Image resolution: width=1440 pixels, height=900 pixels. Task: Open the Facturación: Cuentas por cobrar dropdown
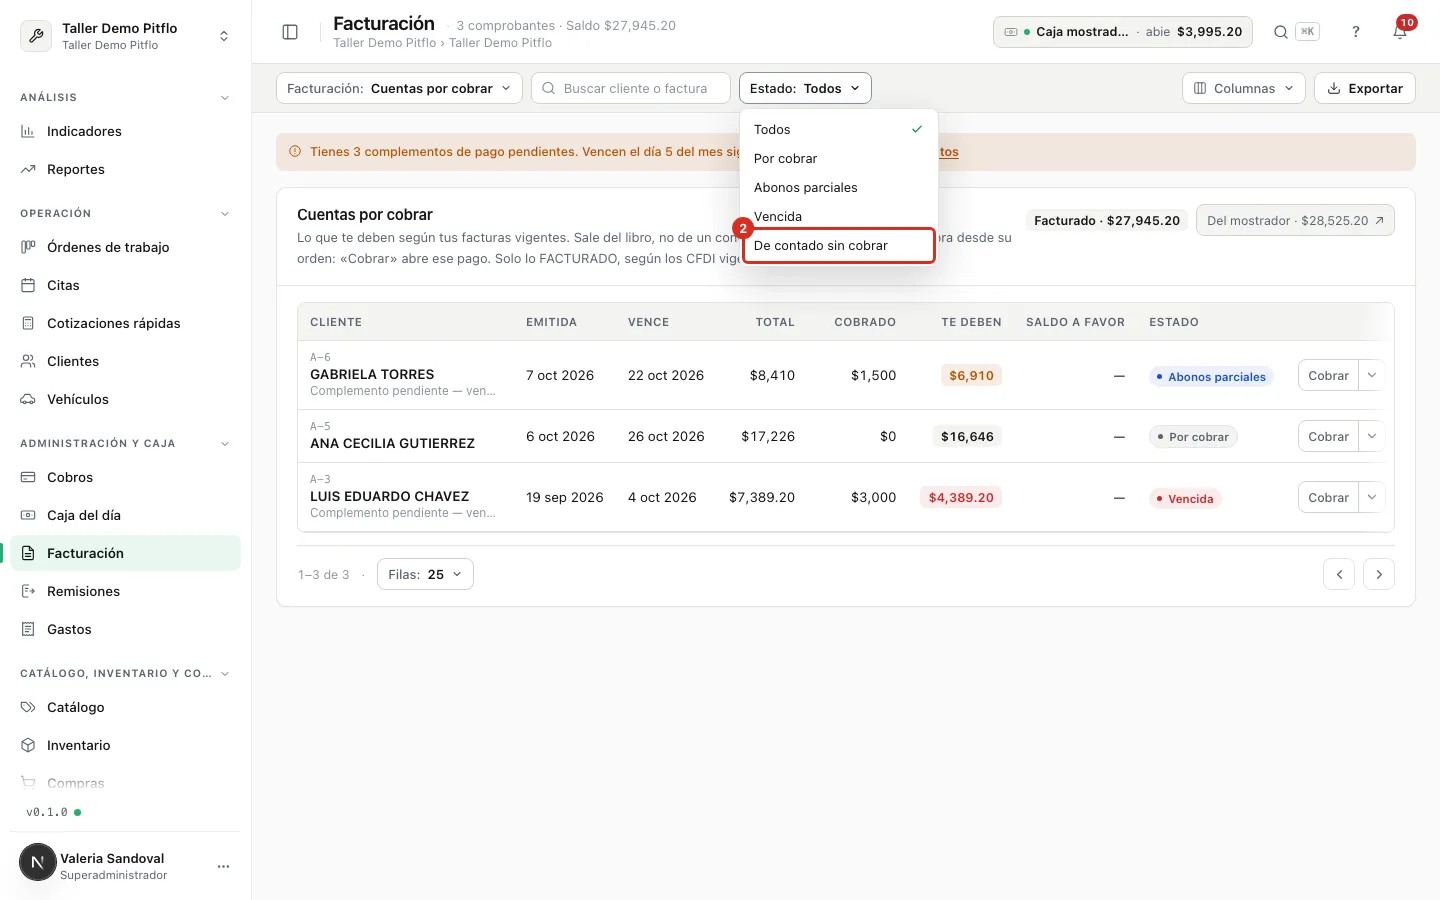pos(399,88)
